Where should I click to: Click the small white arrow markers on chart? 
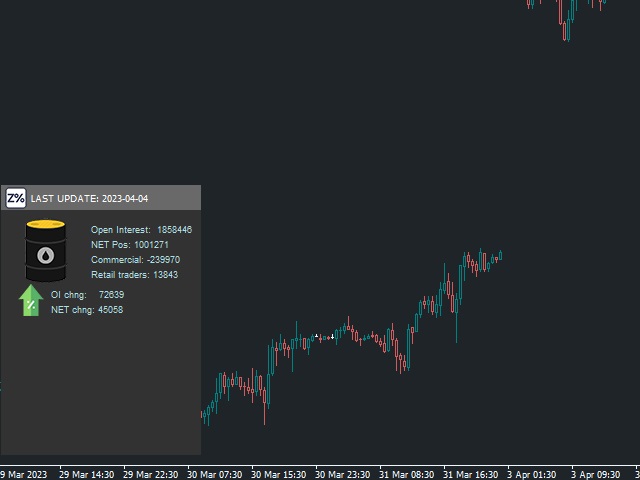tap(324, 336)
